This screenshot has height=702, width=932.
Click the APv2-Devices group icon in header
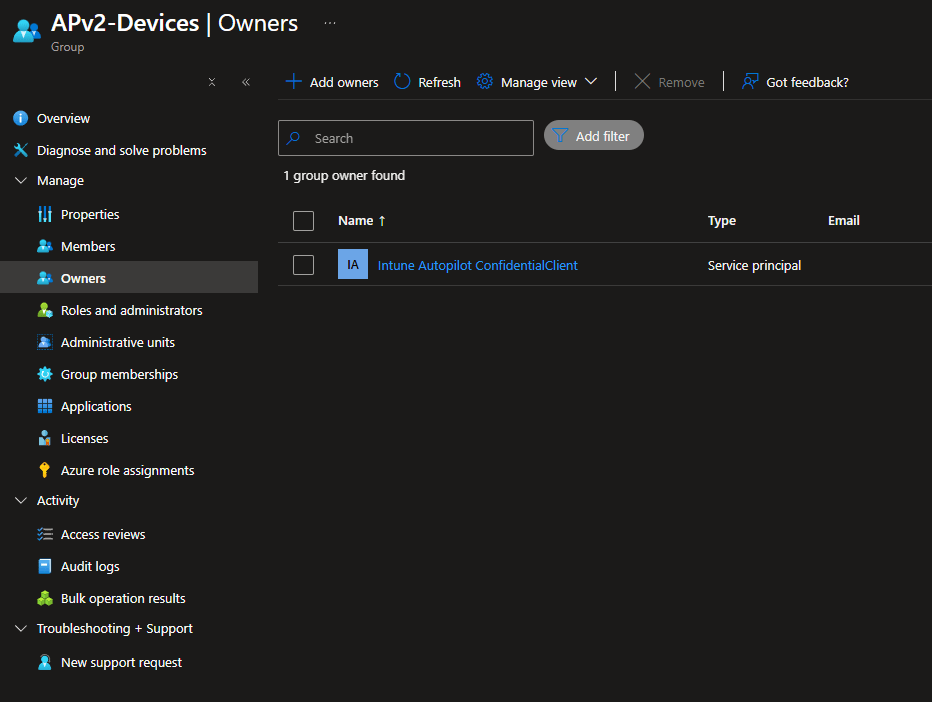click(27, 31)
